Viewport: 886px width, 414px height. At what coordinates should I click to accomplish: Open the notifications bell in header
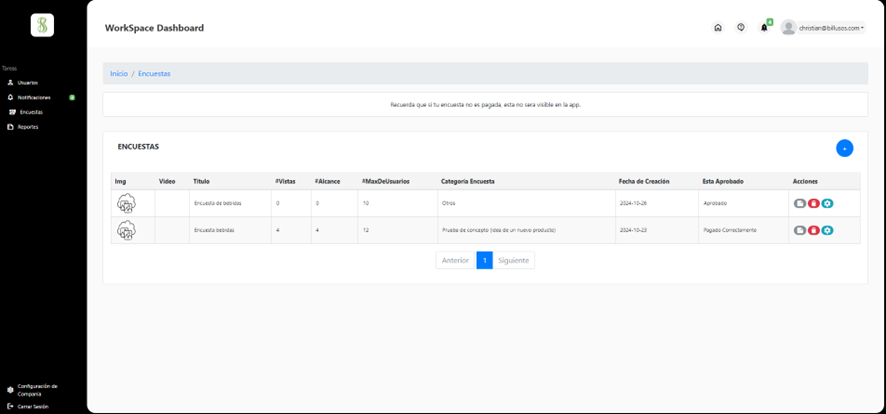[x=764, y=28]
